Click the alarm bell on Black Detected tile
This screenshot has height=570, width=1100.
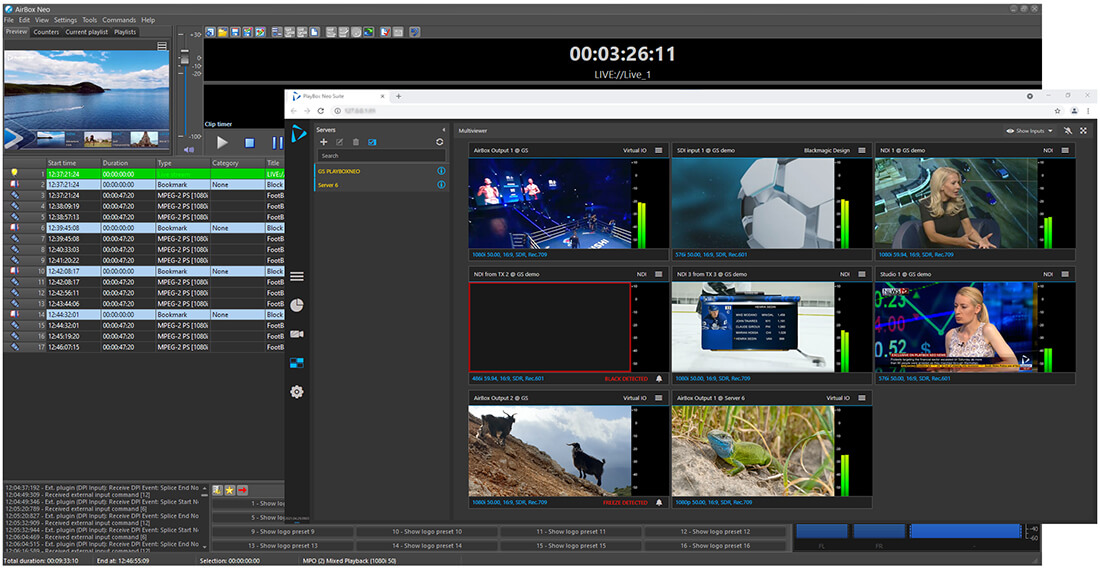[659, 379]
